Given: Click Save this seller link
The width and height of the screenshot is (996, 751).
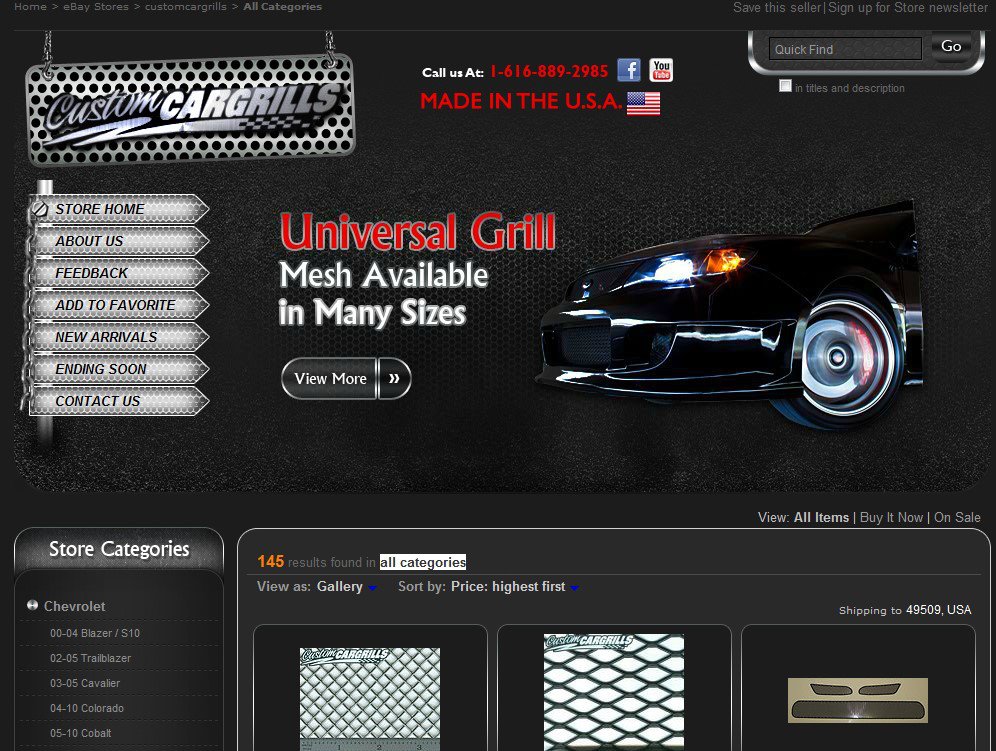Looking at the screenshot, I should click(777, 8).
